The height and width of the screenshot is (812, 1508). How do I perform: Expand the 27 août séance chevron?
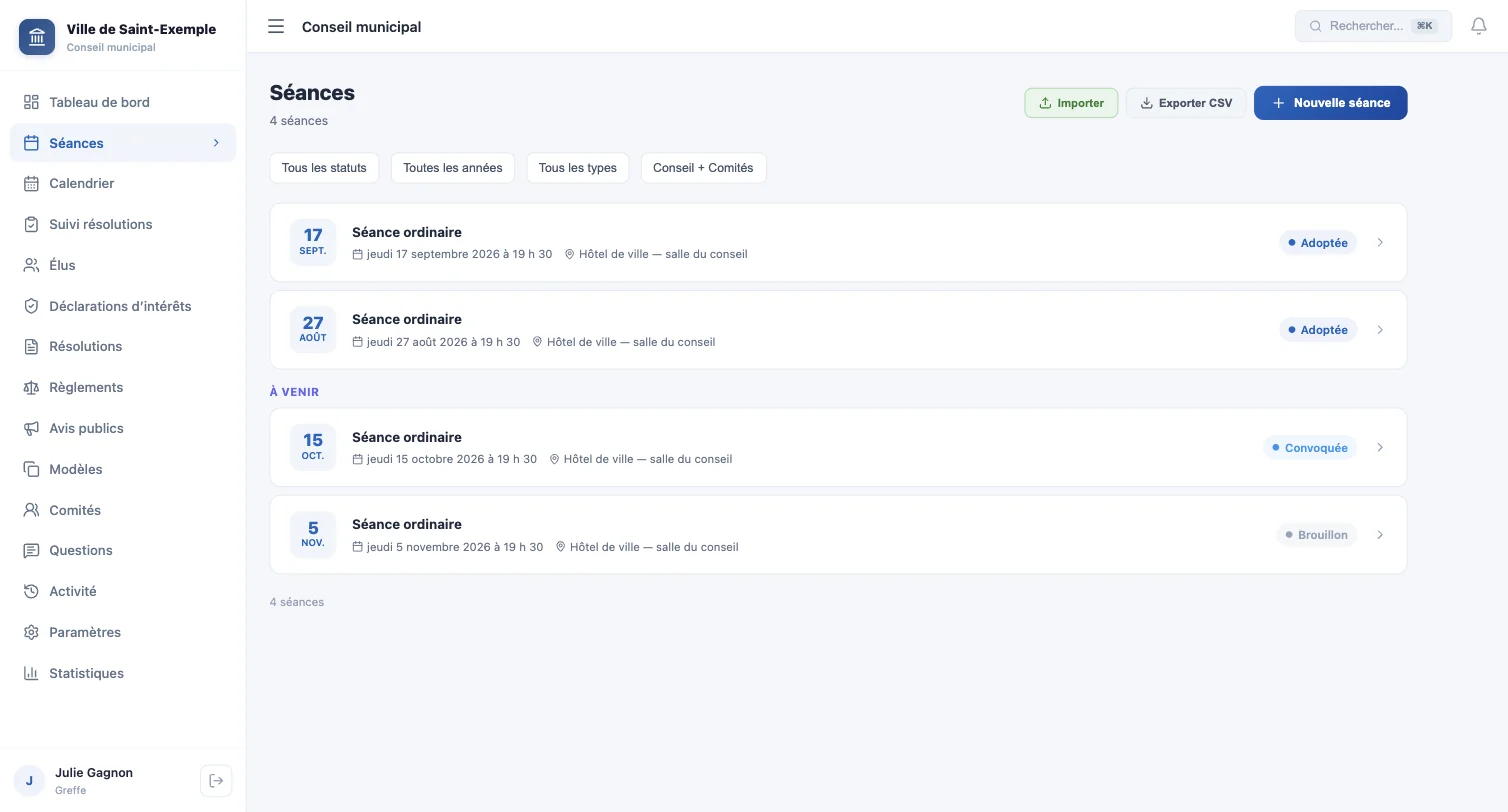[1380, 330]
